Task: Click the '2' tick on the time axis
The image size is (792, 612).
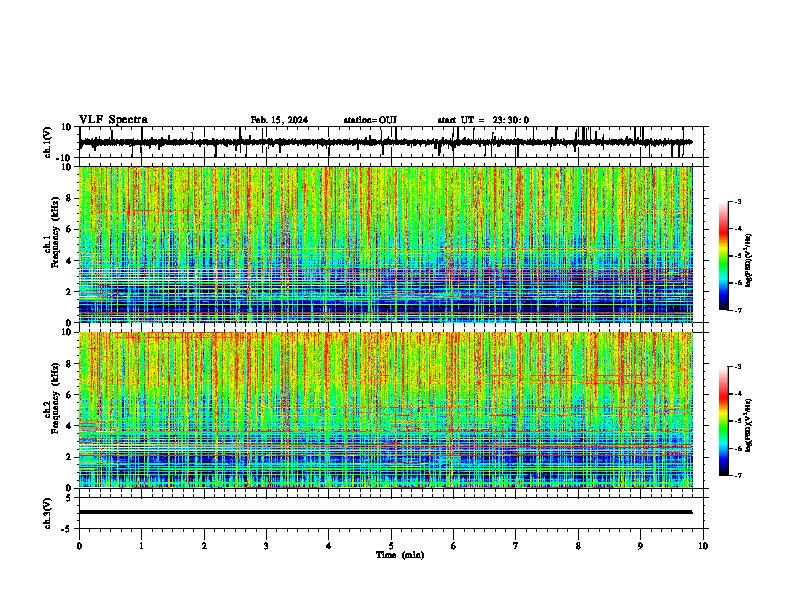Action: pyautogui.click(x=204, y=546)
